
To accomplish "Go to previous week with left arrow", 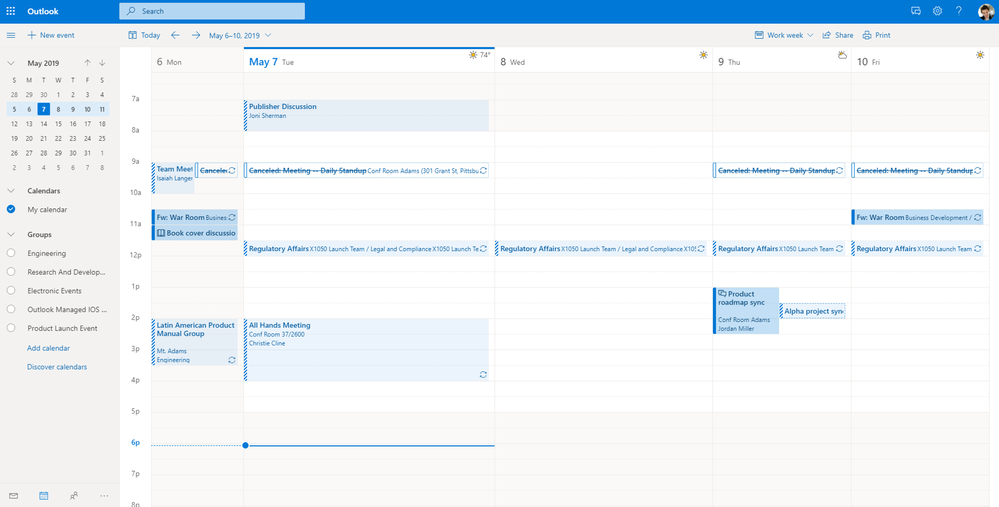I will 175,35.
